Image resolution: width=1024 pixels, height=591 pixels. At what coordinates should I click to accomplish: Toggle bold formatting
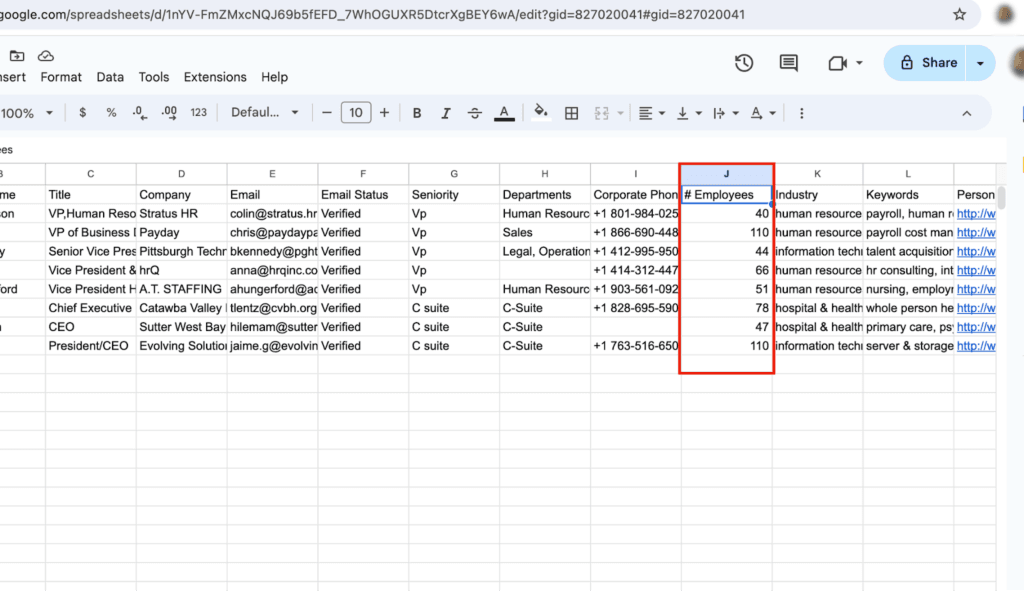[x=416, y=113]
